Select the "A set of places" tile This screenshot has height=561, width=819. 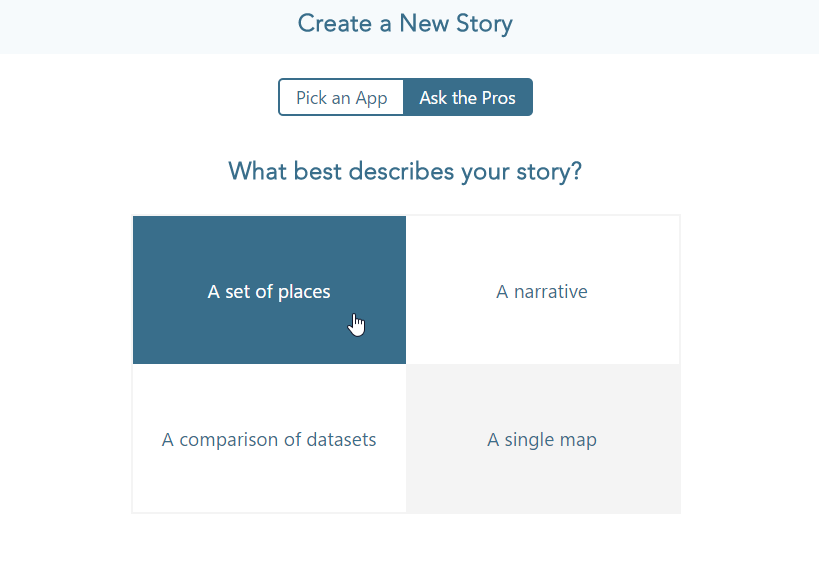[269, 290]
